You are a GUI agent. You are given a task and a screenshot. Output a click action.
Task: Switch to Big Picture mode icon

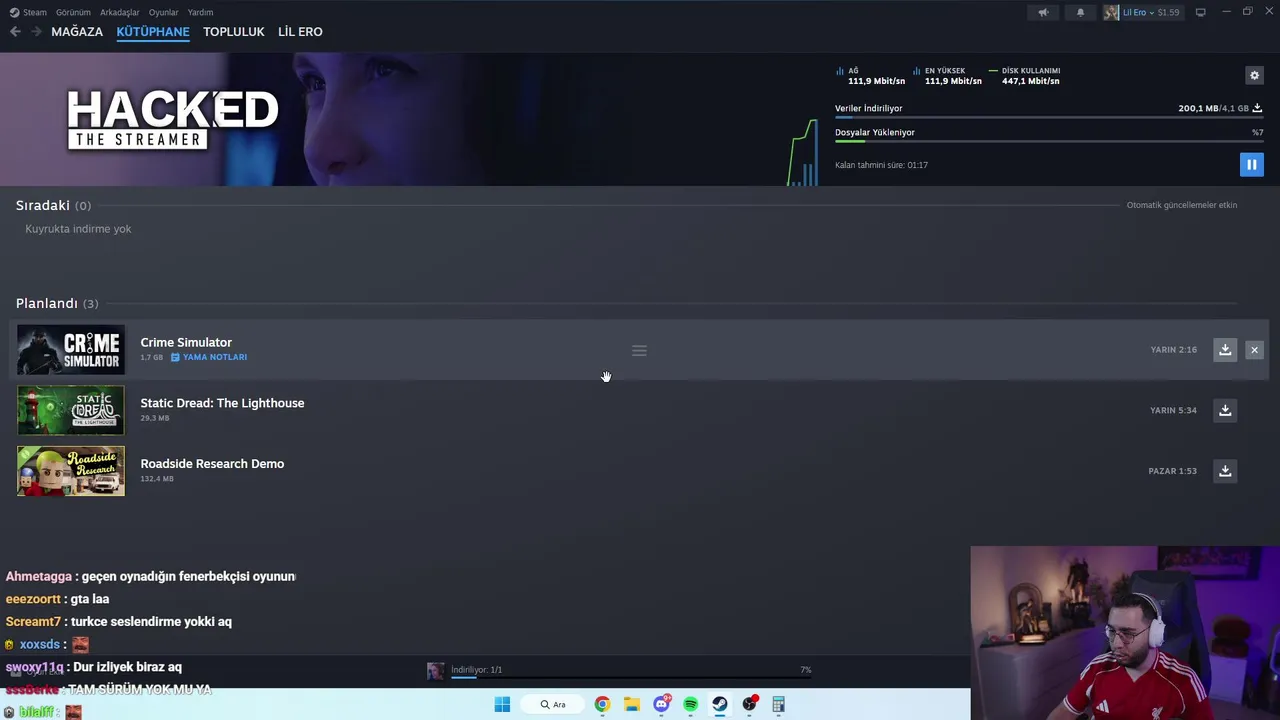point(1200,12)
